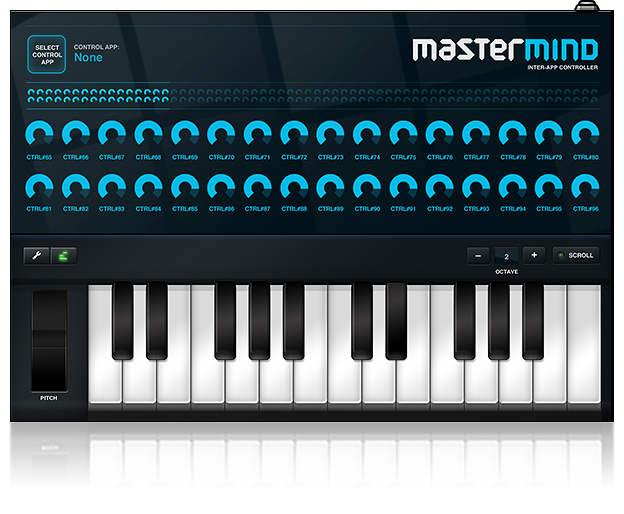The width and height of the screenshot is (624, 514).
Task: Click the CTRL#84 knob
Action: click(x=148, y=186)
